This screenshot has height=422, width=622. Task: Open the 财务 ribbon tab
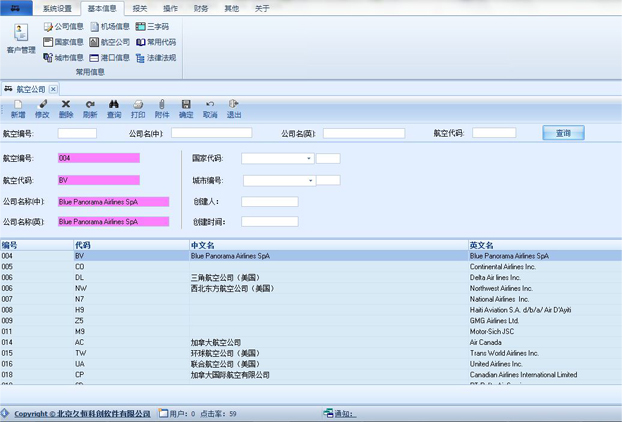(201, 7)
